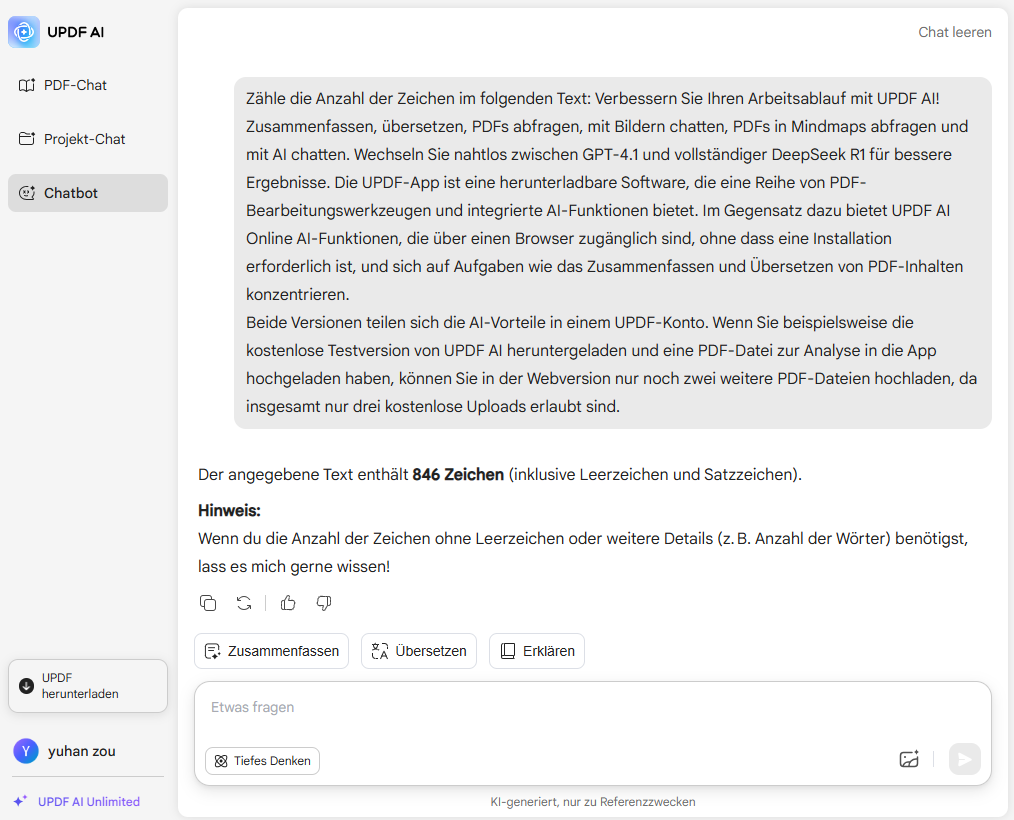Click the KI-generiert disclaimer text

click(x=593, y=803)
